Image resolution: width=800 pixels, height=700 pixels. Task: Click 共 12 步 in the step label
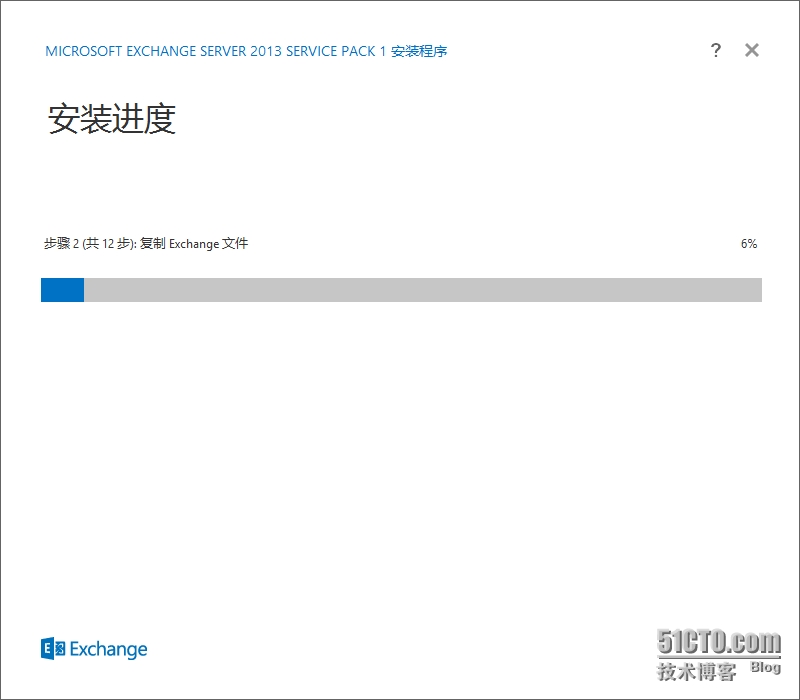coord(110,244)
